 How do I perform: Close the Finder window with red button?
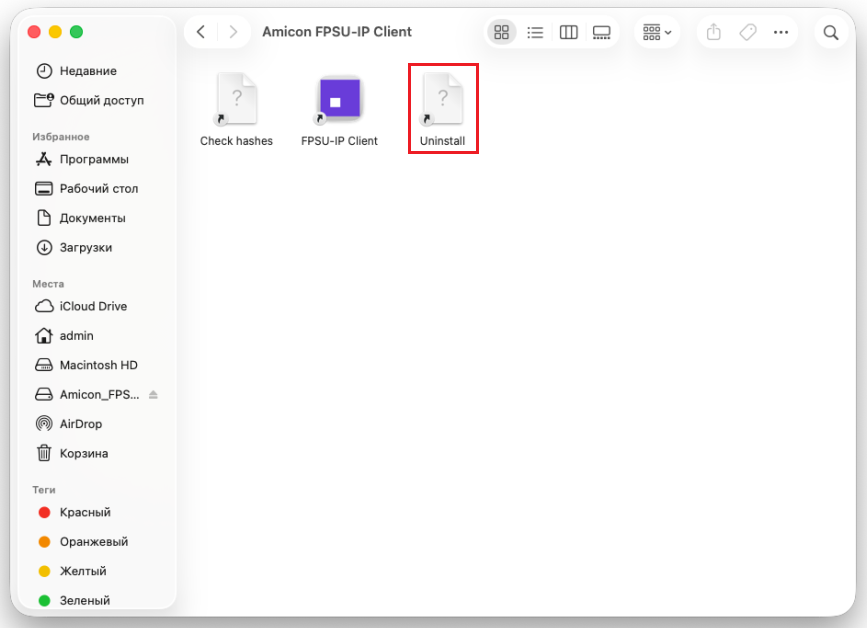tap(34, 32)
